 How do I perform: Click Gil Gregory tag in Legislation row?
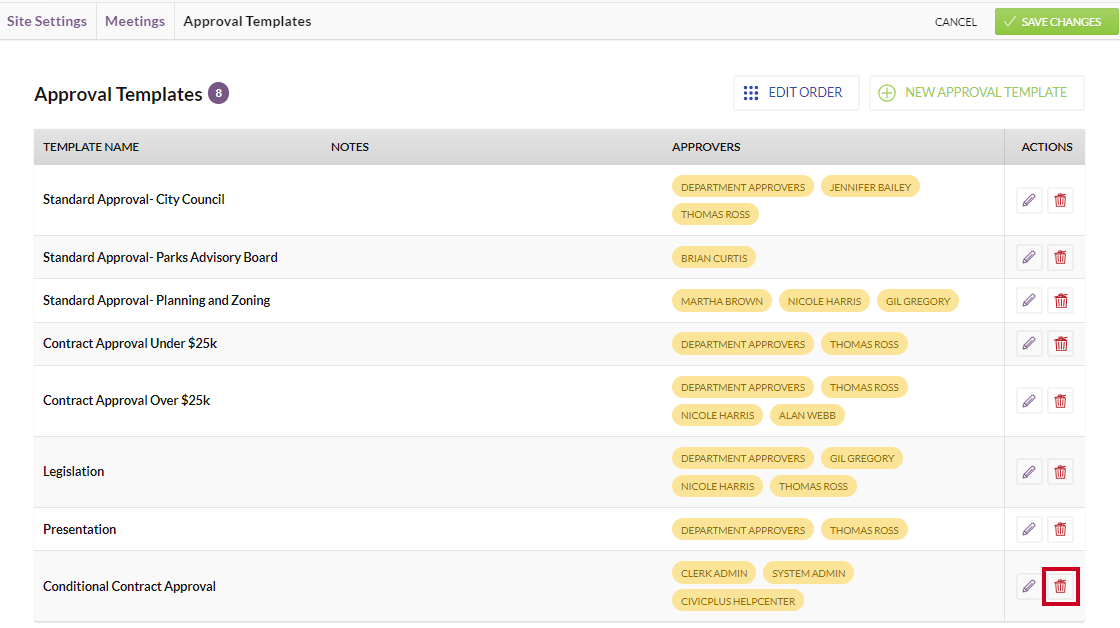coord(861,459)
